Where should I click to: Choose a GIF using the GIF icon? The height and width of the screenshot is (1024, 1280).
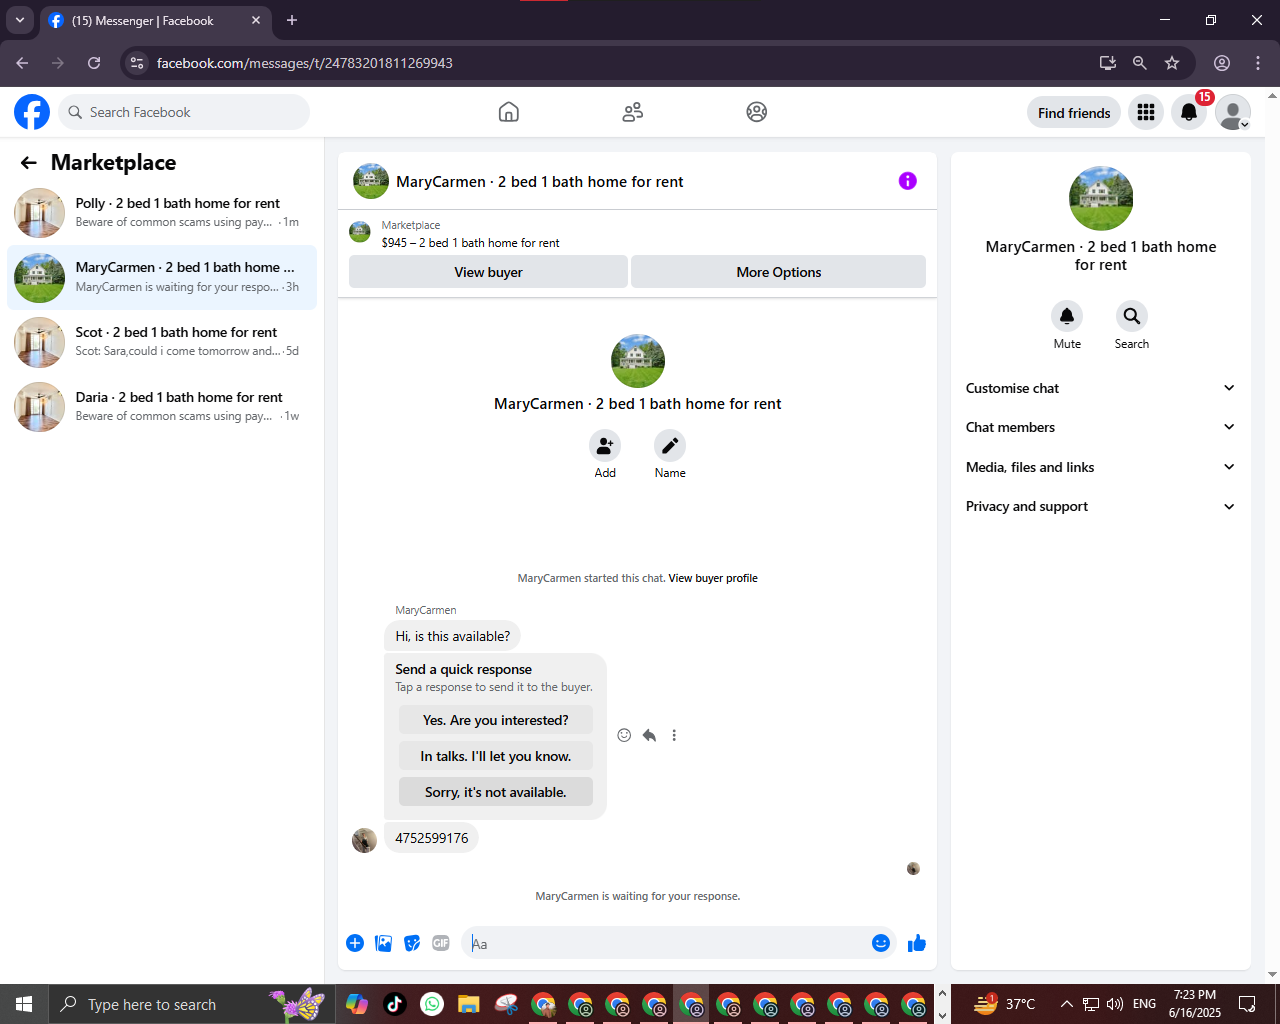coord(441,943)
